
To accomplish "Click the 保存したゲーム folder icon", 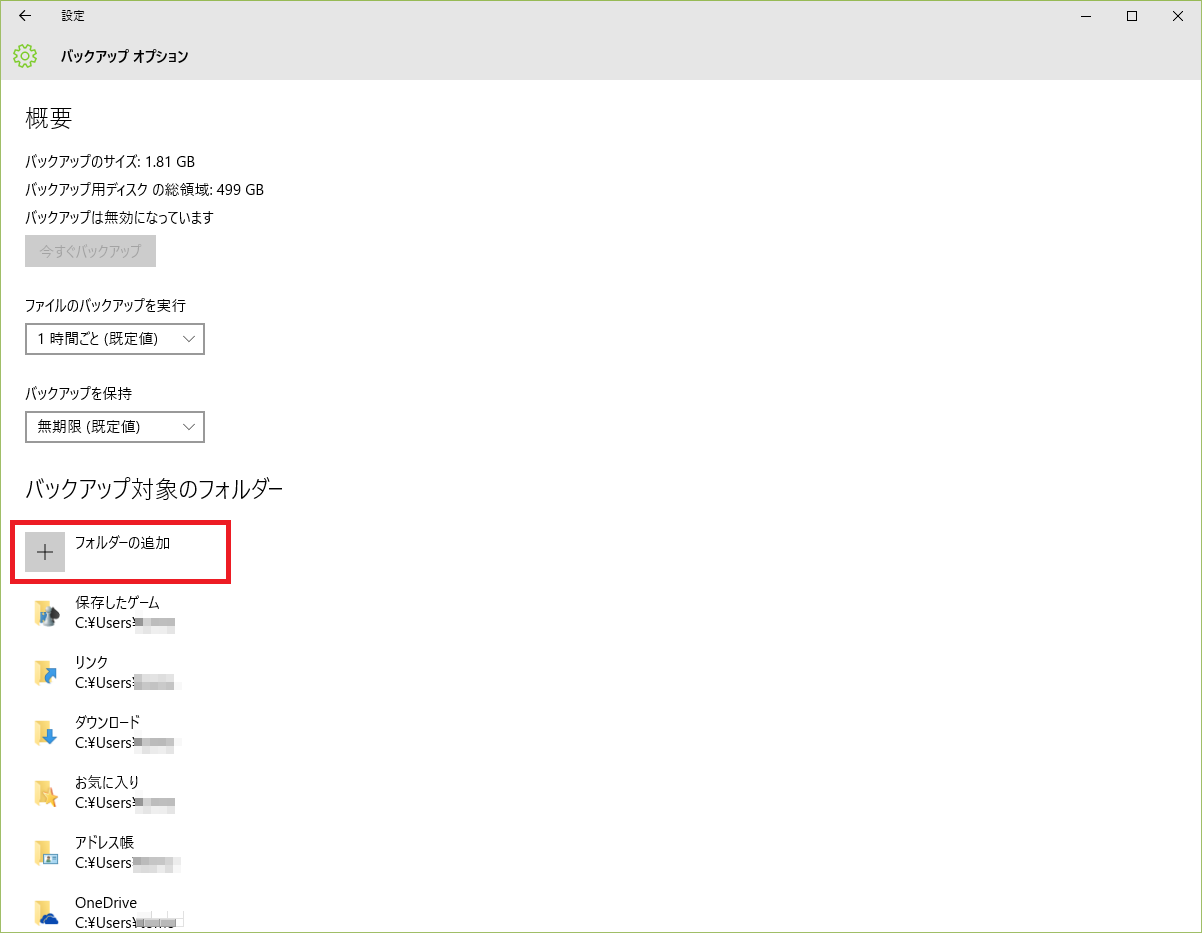I will pos(45,612).
